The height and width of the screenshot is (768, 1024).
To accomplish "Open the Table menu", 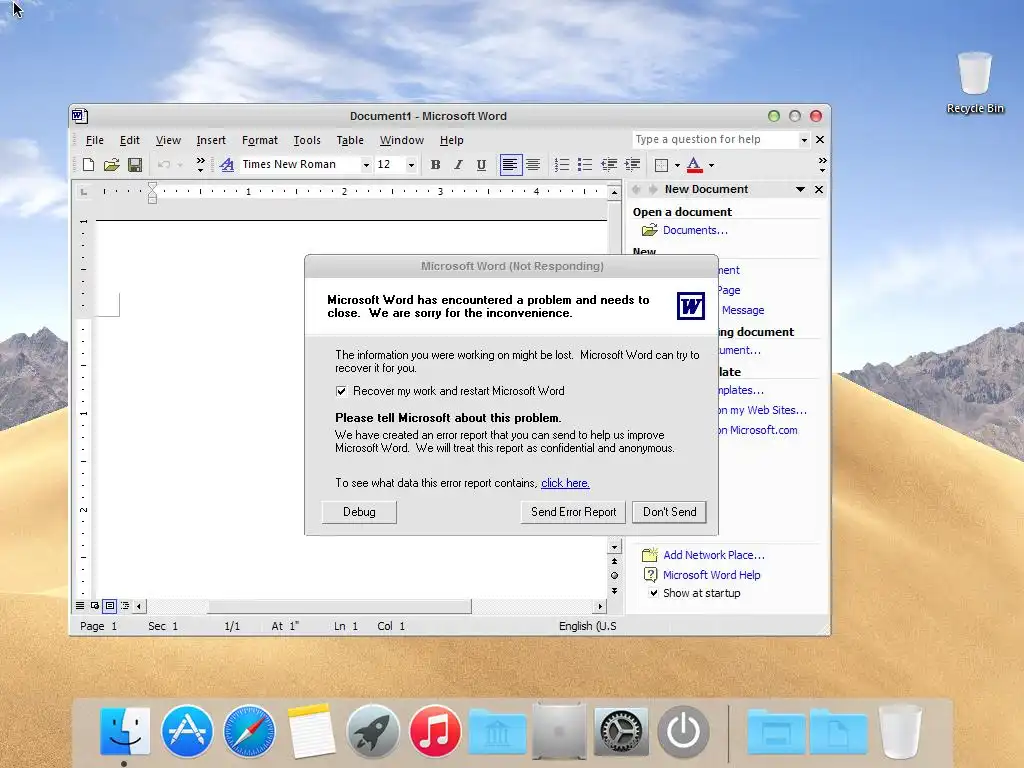I will tap(350, 140).
